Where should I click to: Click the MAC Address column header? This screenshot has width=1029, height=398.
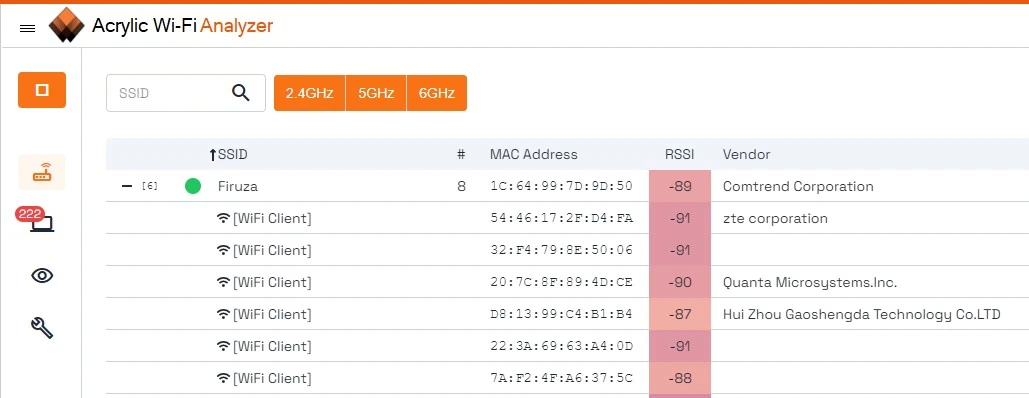click(534, 155)
